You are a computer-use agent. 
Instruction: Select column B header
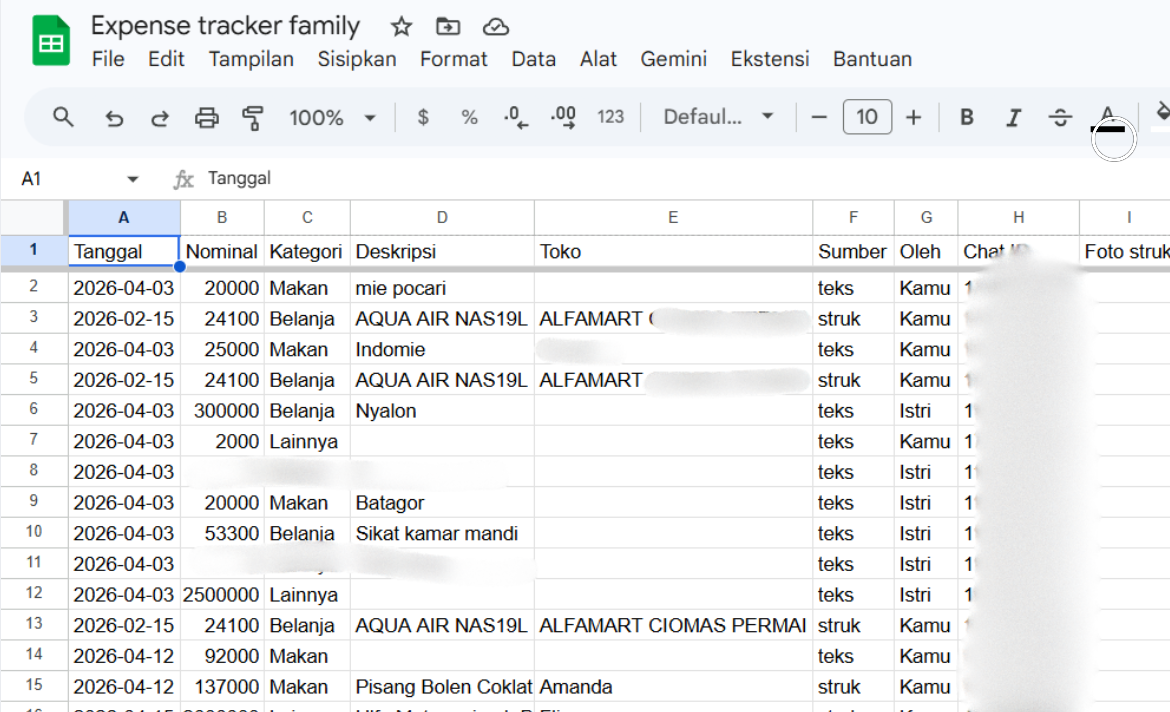tap(222, 217)
